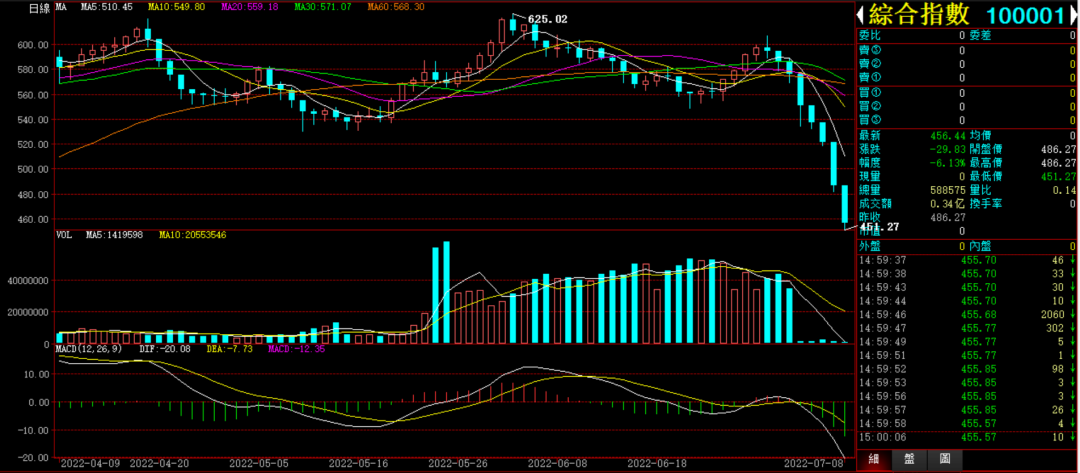Viewport: 1080px width, 473px height.
Task: Click the 換手率 label
Action: (x=985, y=204)
